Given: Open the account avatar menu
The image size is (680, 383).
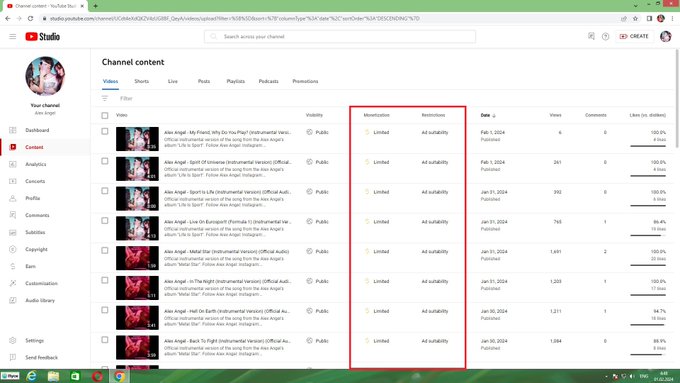Looking at the screenshot, I should pyautogui.click(x=666, y=36).
